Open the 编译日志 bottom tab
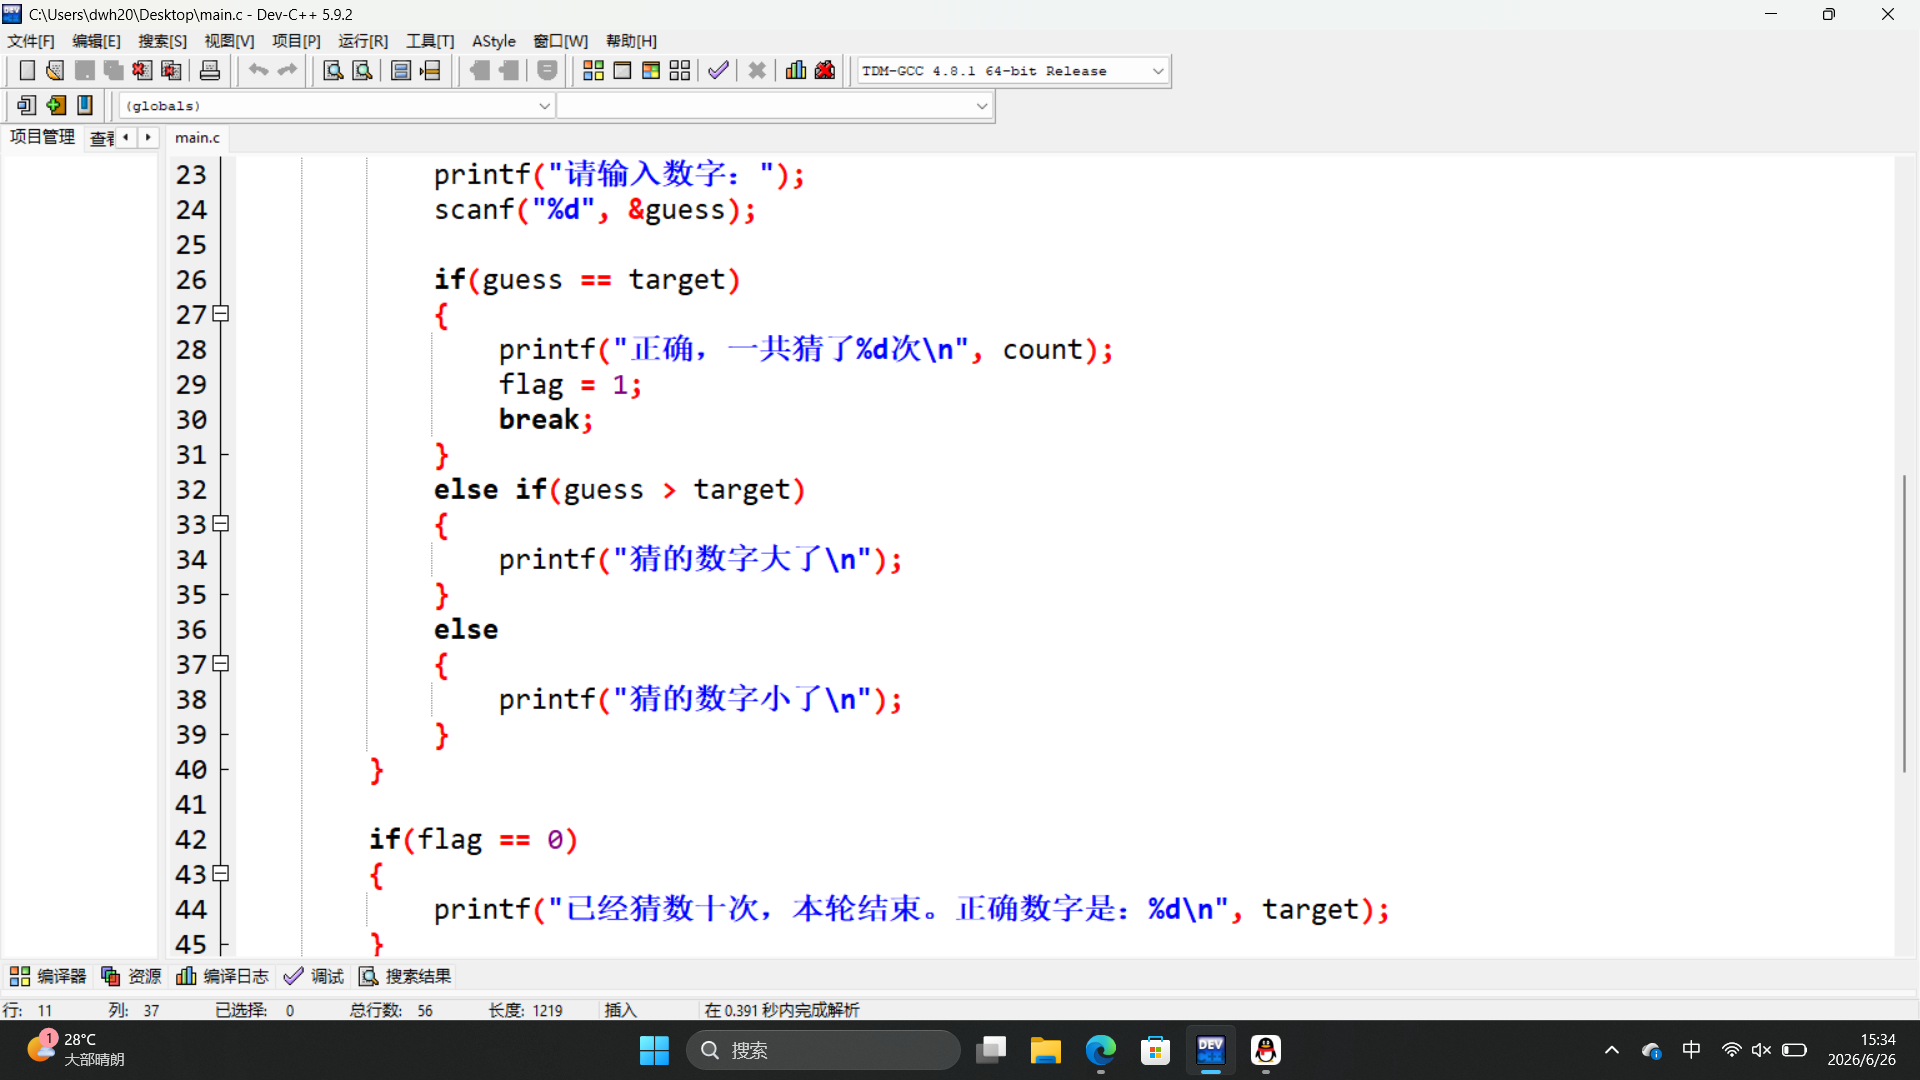This screenshot has height=1080, width=1920. (222, 976)
